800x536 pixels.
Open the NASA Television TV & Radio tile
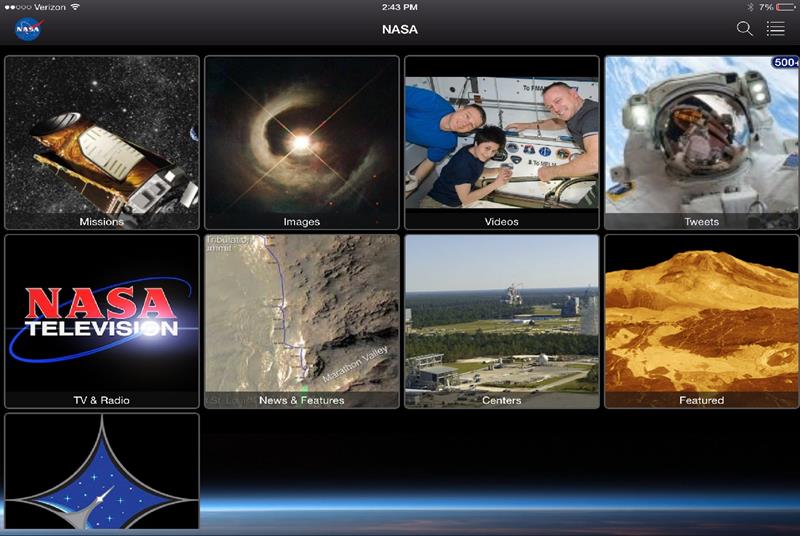click(x=102, y=321)
